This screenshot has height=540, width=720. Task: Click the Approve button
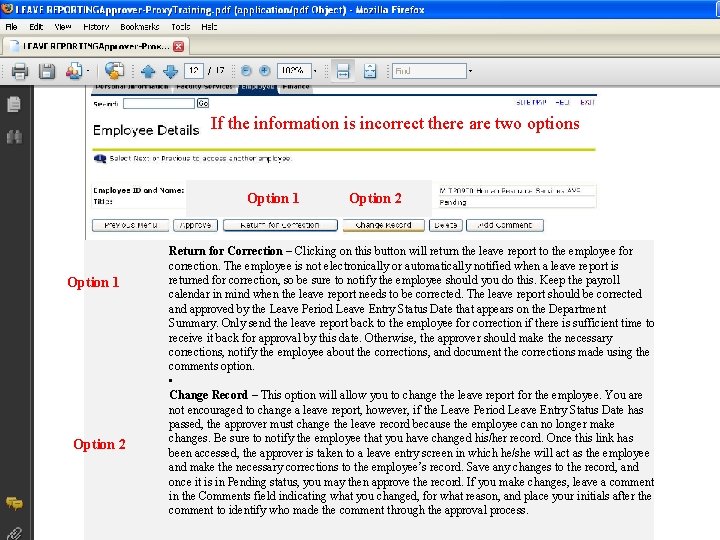[x=195, y=225]
